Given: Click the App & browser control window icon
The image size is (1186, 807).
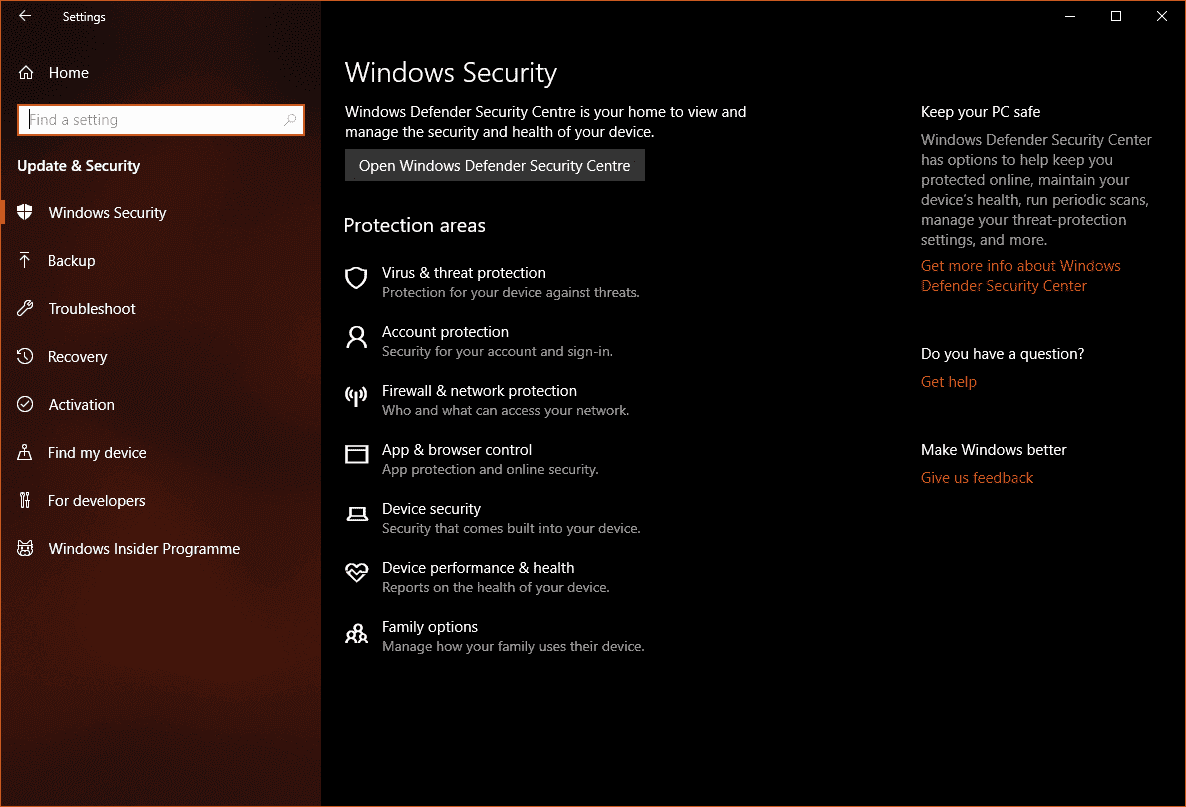Looking at the screenshot, I should pyautogui.click(x=356, y=454).
